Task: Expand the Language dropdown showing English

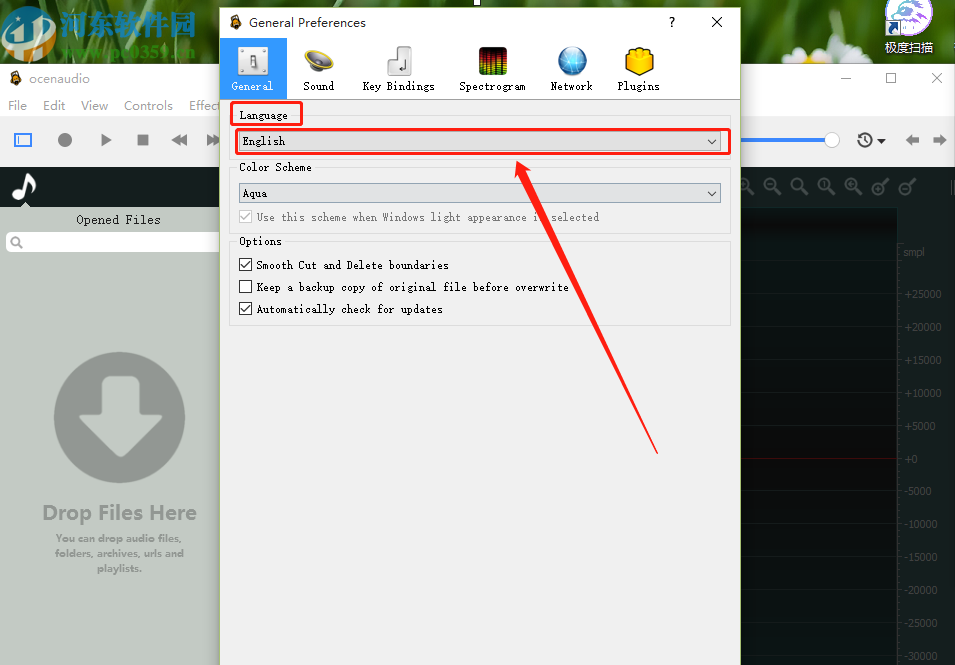Action: coord(479,141)
